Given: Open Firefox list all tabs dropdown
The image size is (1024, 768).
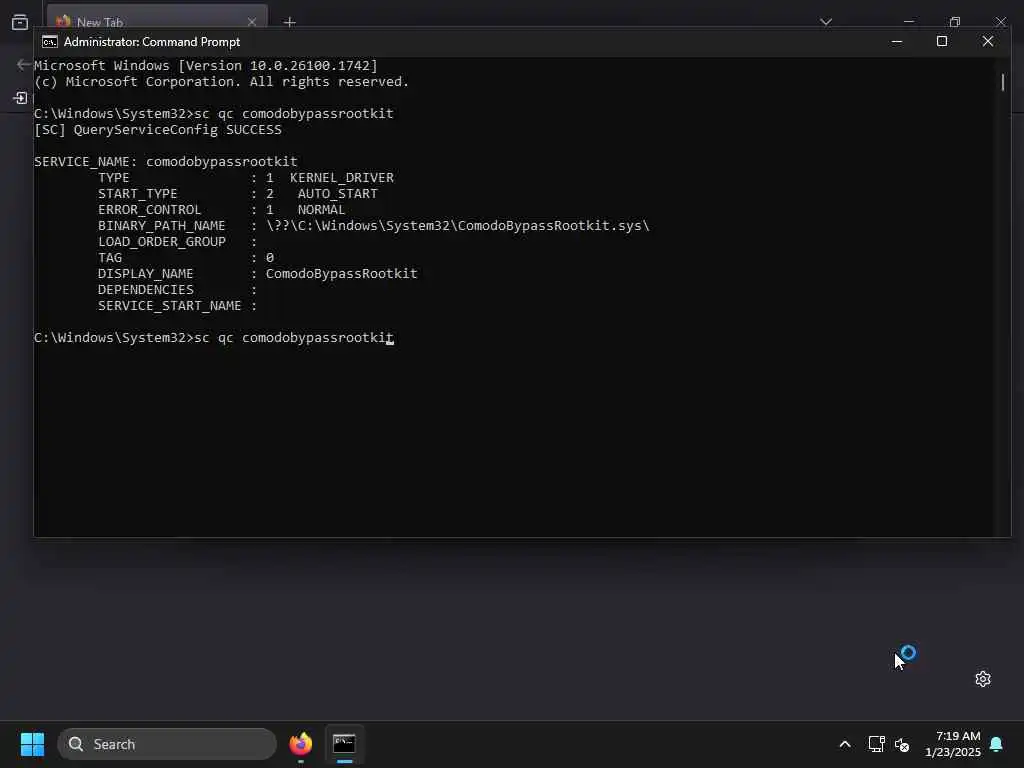Looking at the screenshot, I should [825, 22].
